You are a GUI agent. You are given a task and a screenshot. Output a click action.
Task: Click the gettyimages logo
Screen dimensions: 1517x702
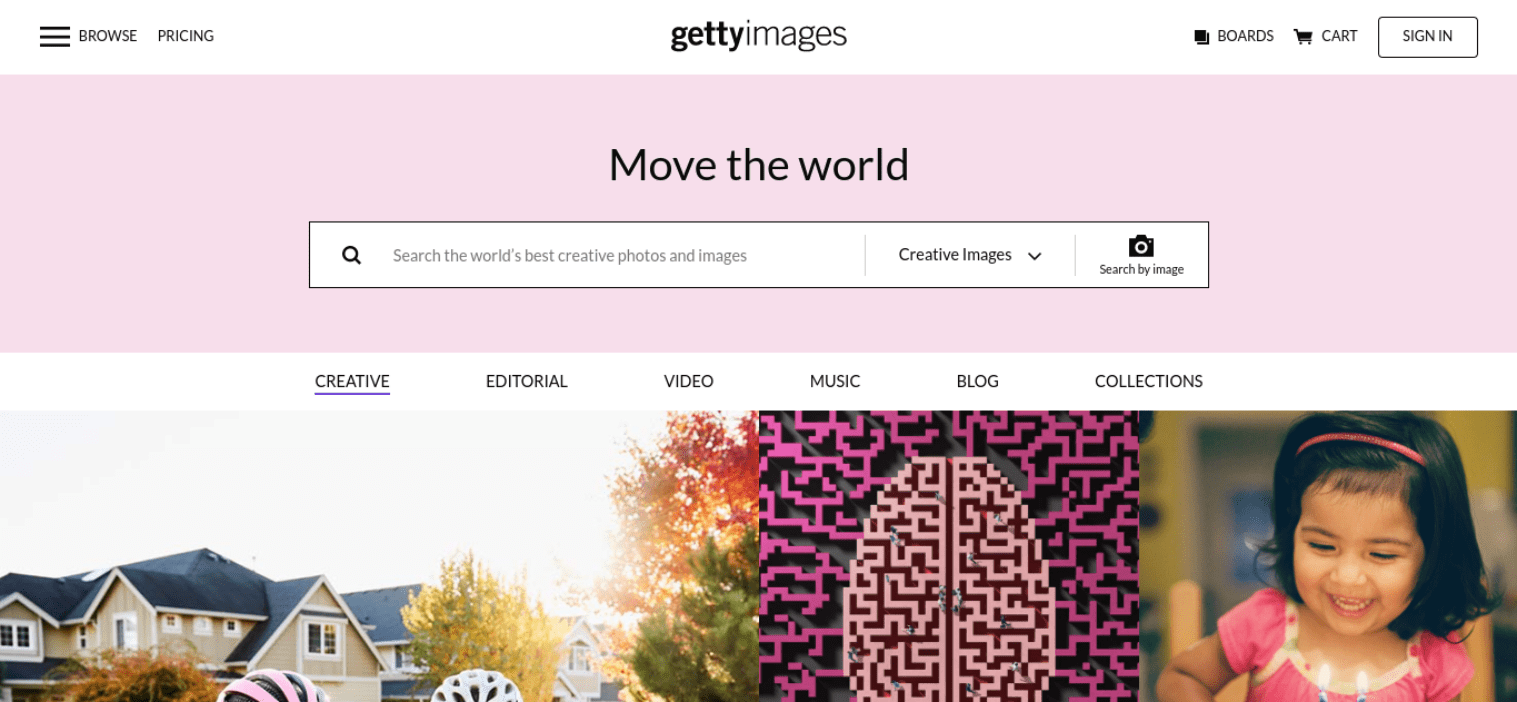click(x=758, y=36)
